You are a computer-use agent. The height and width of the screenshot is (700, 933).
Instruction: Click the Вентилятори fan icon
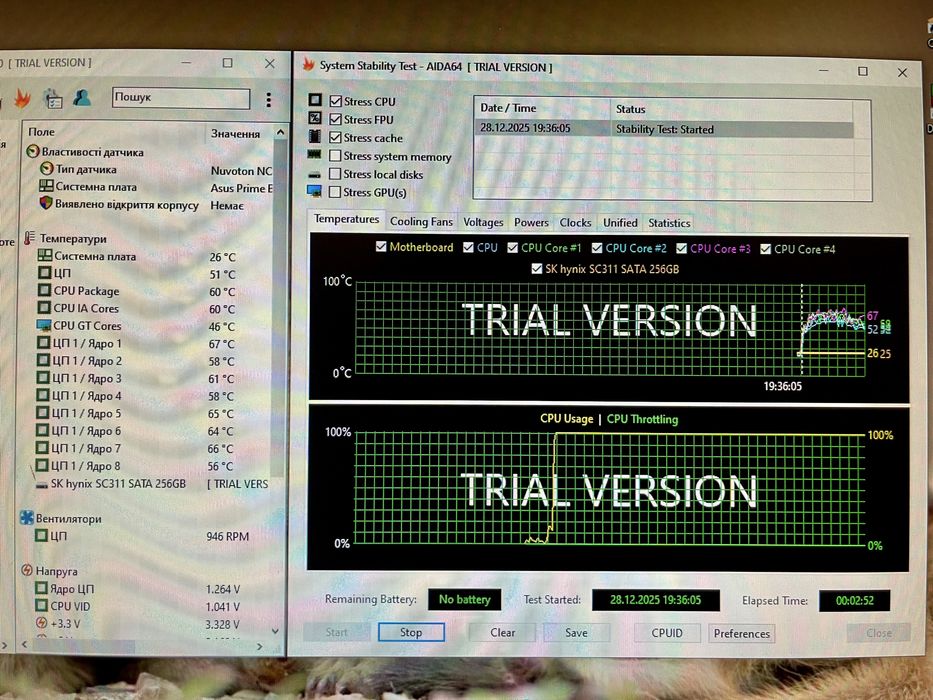pyautogui.click(x=27, y=517)
